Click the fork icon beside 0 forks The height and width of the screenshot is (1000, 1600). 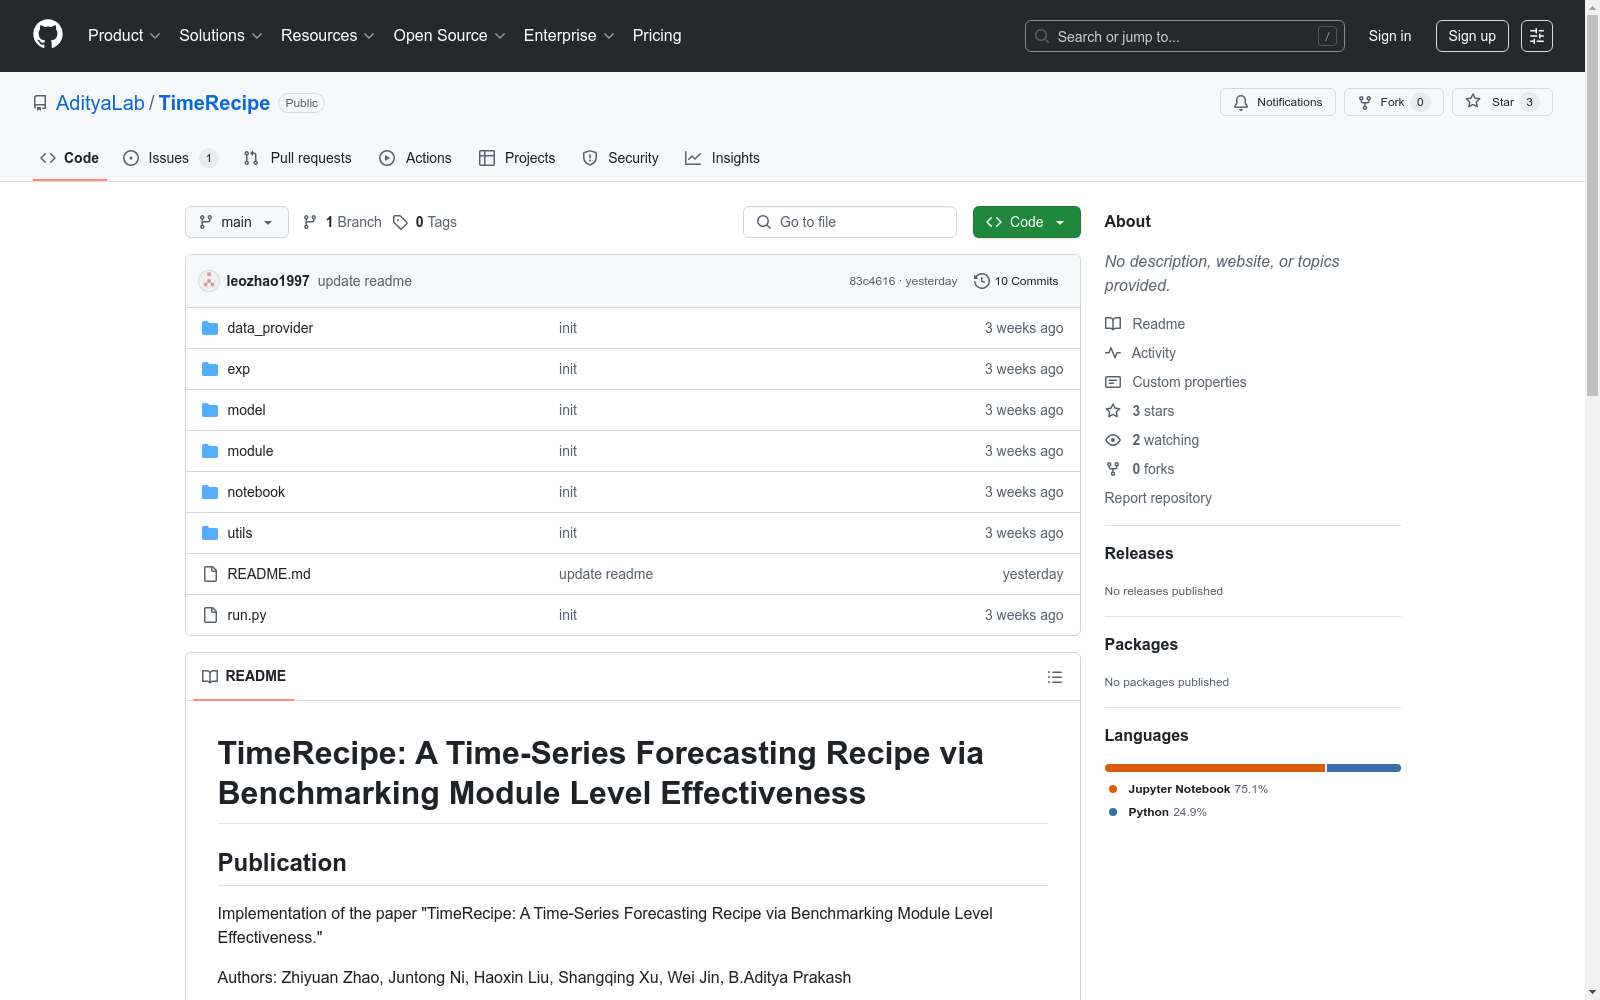click(x=1113, y=469)
